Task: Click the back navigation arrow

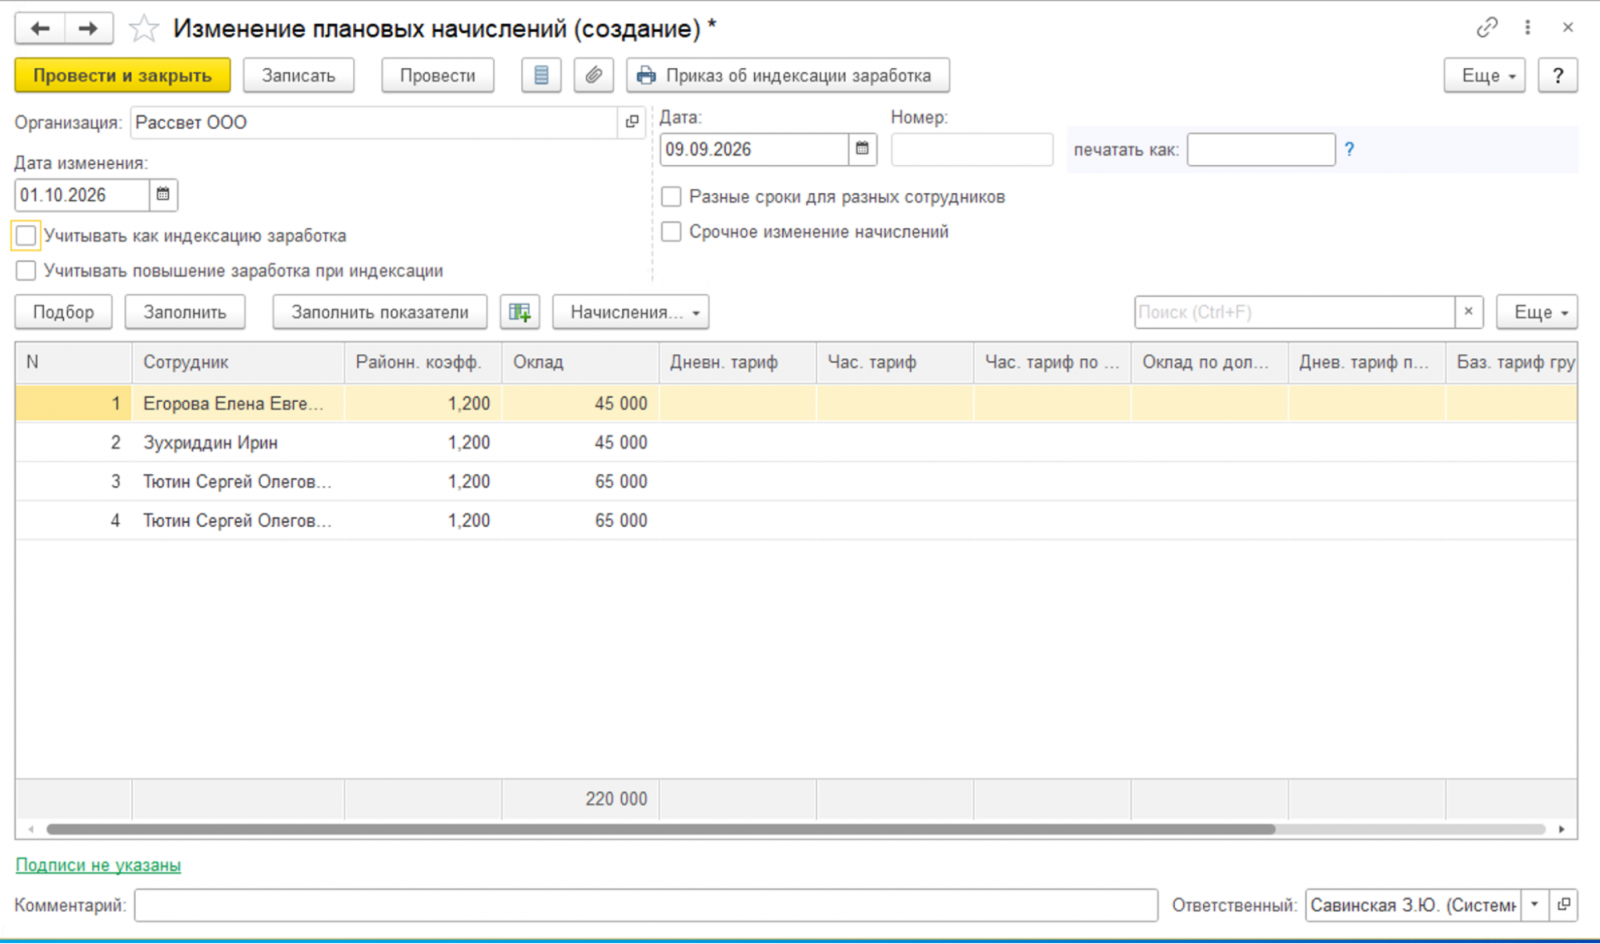Action: coord(40,28)
